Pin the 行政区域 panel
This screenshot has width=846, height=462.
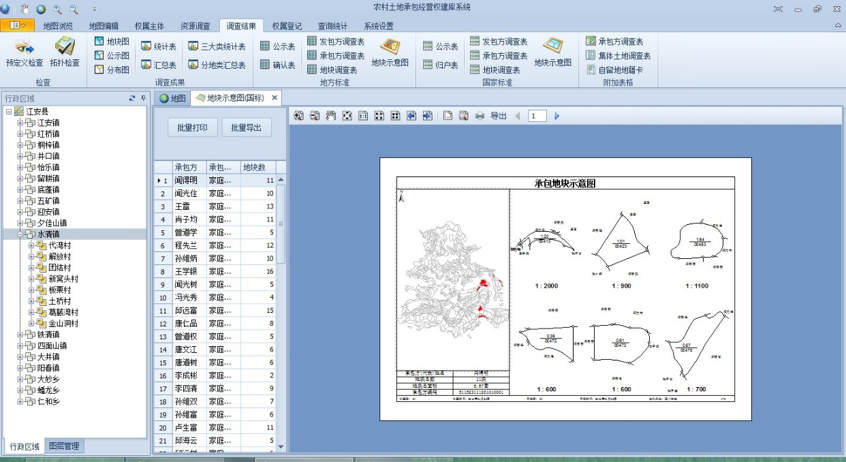pos(142,98)
